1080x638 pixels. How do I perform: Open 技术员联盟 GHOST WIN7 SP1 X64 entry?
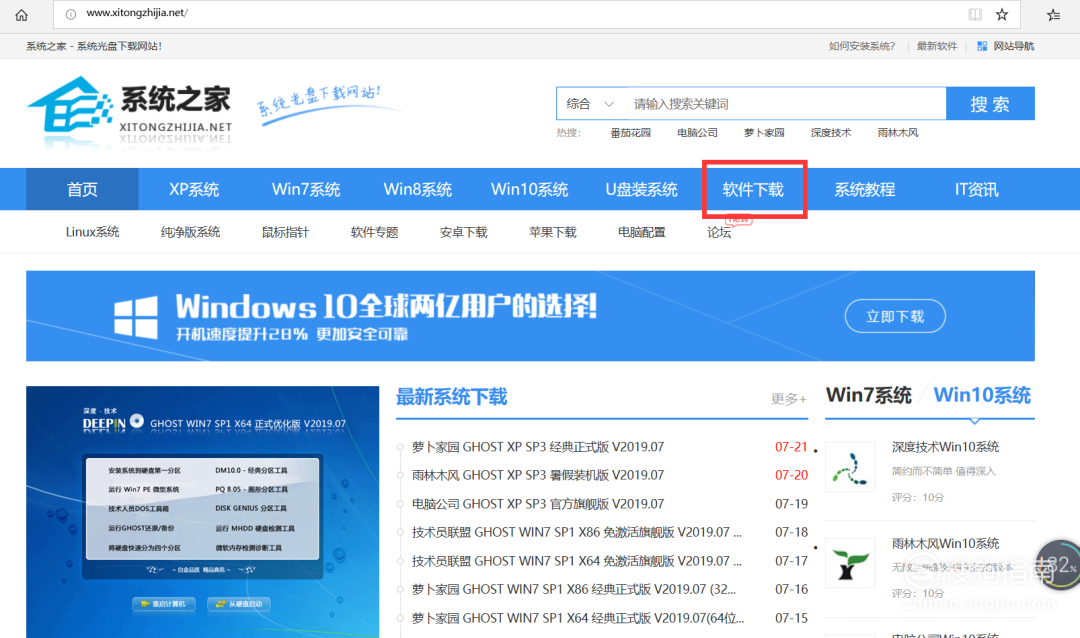577,562
